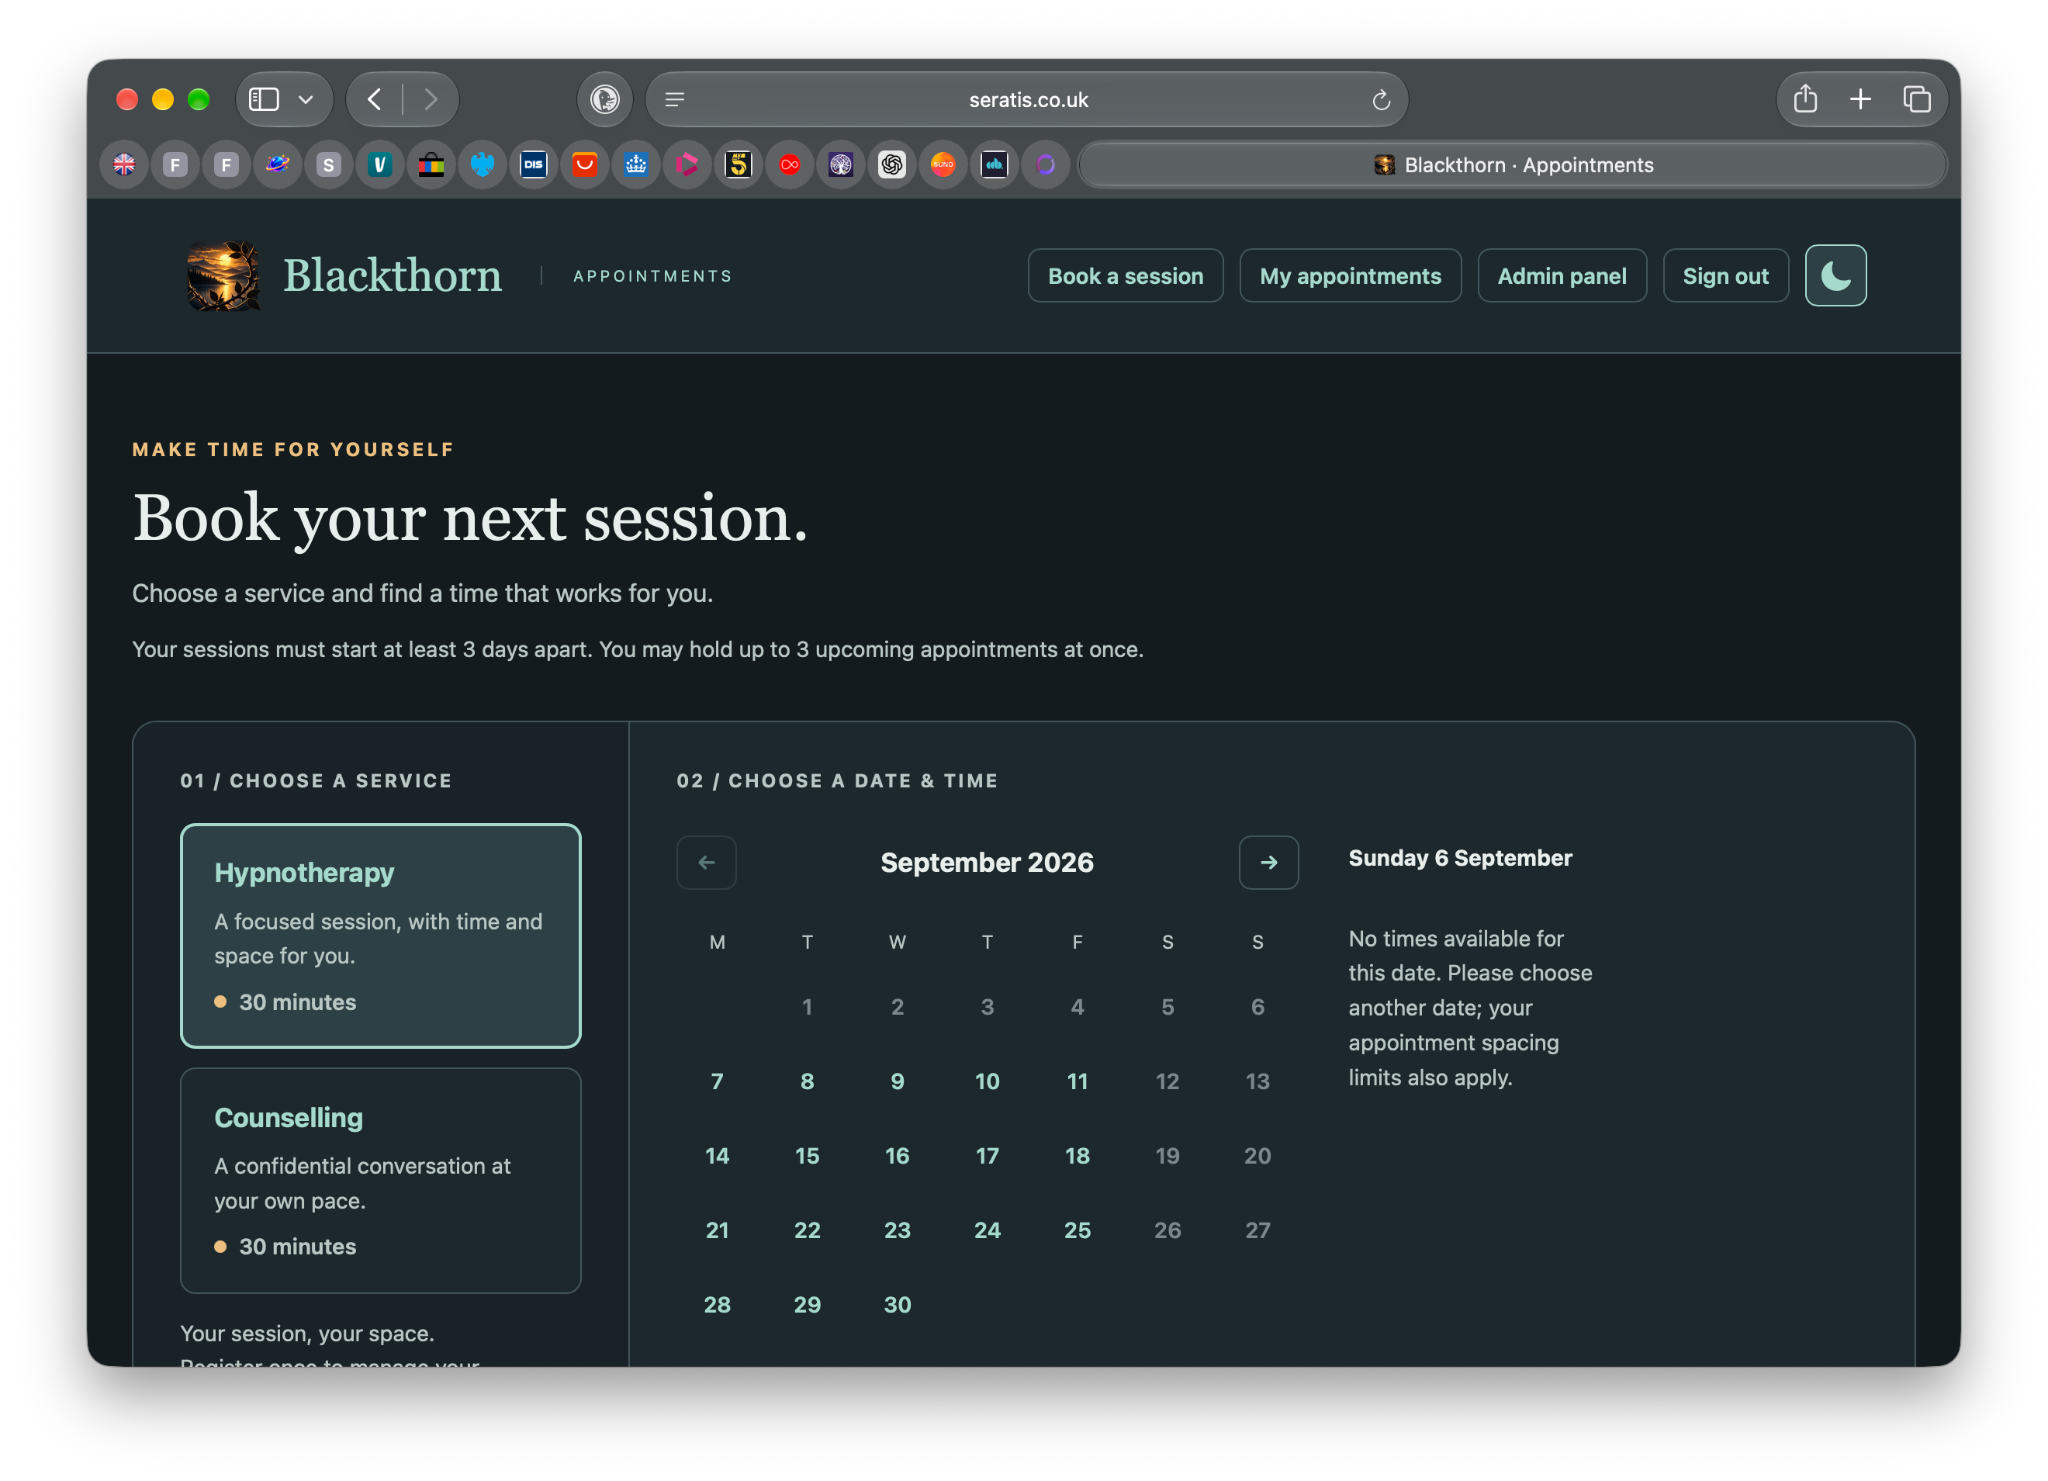Open the ChatGPT pinned tab
Screen dimensions: 2048x1481
click(x=892, y=165)
